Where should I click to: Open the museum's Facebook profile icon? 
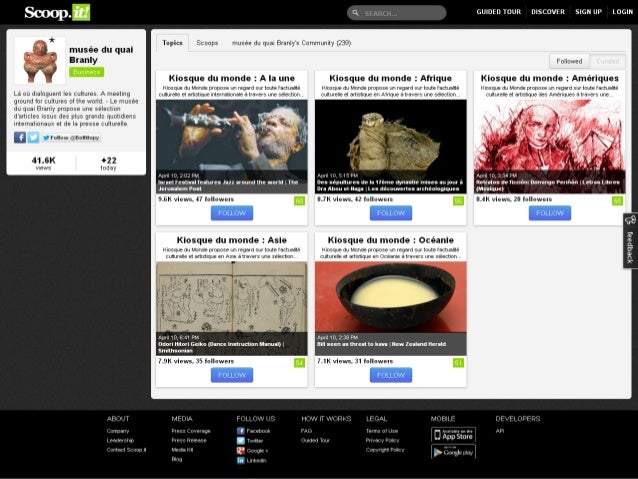(20, 138)
